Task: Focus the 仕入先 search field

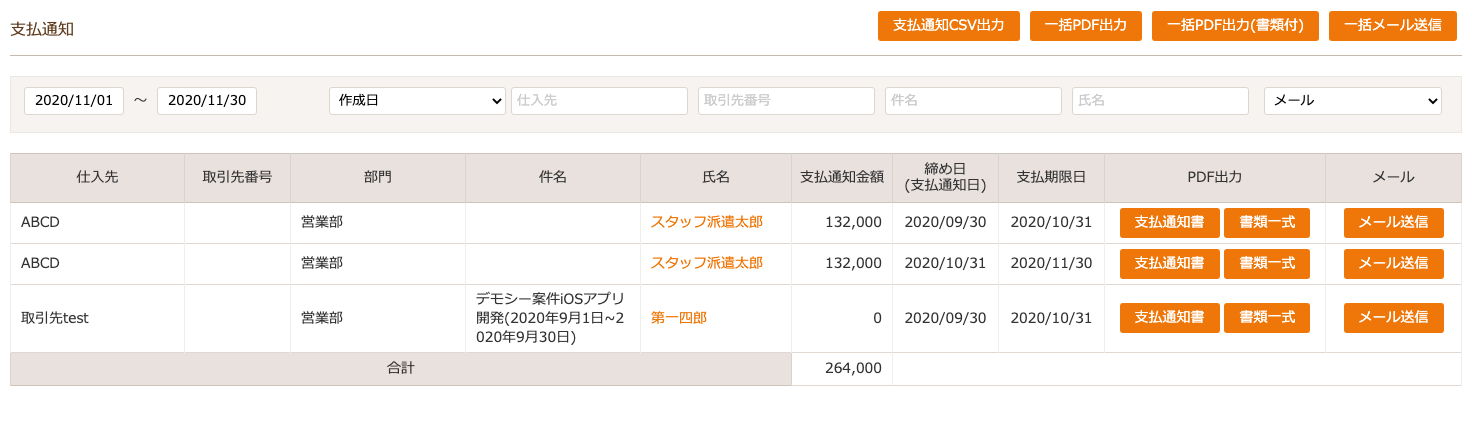Action: point(599,101)
